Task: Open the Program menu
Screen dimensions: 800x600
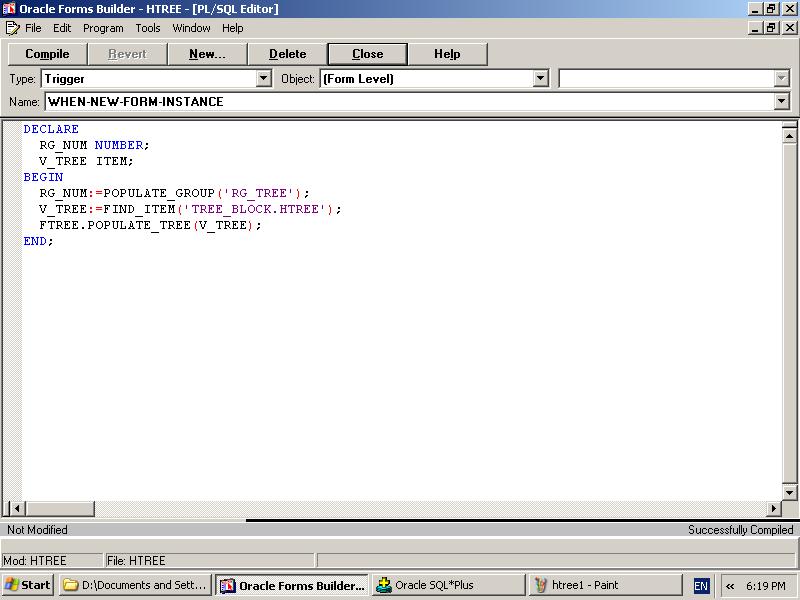Action: pos(103,28)
